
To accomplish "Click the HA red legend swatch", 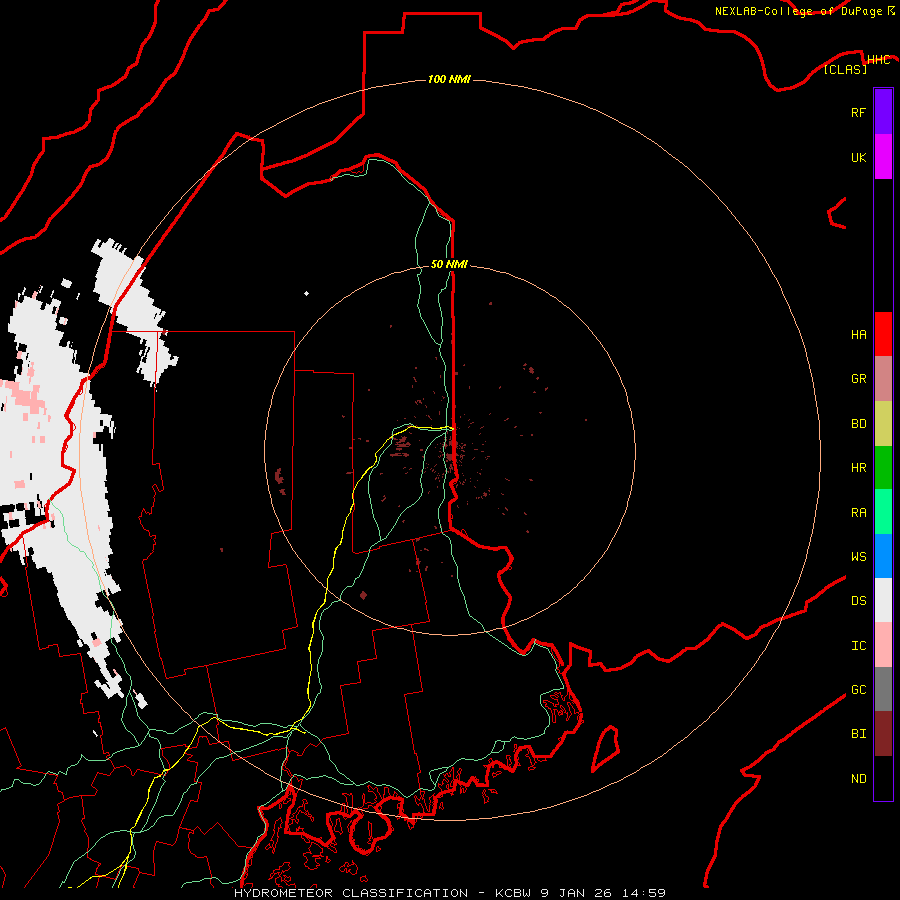I will (883, 334).
